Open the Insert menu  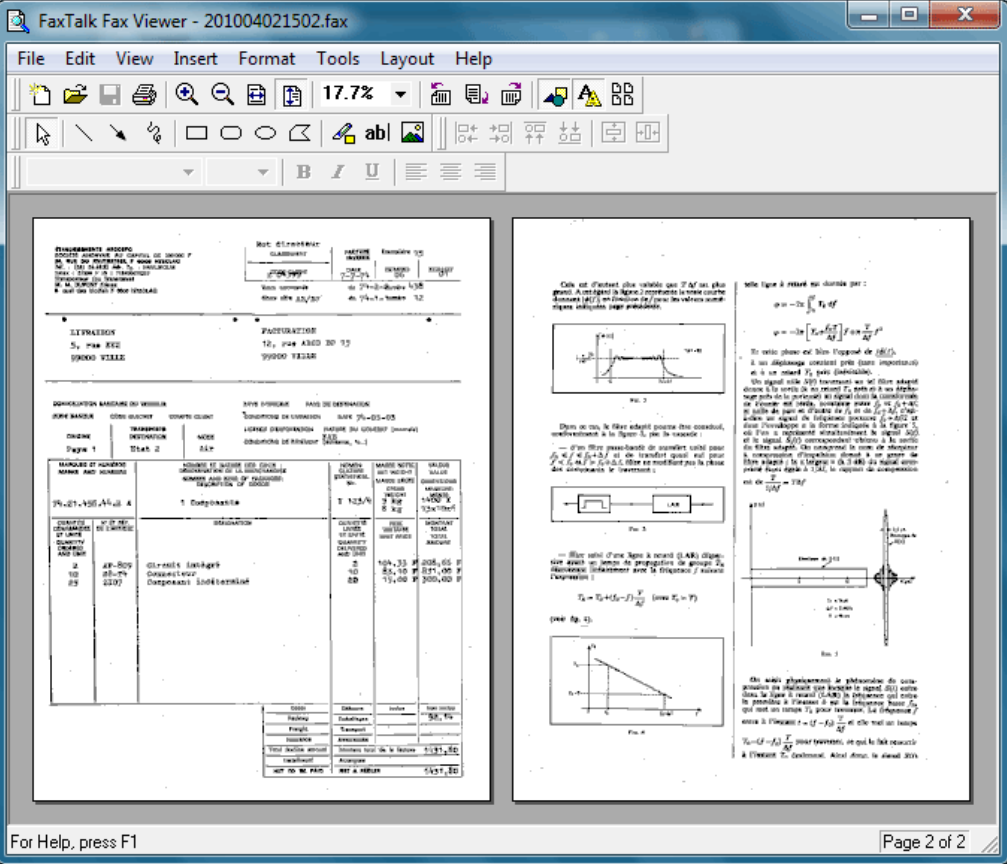[x=195, y=58]
